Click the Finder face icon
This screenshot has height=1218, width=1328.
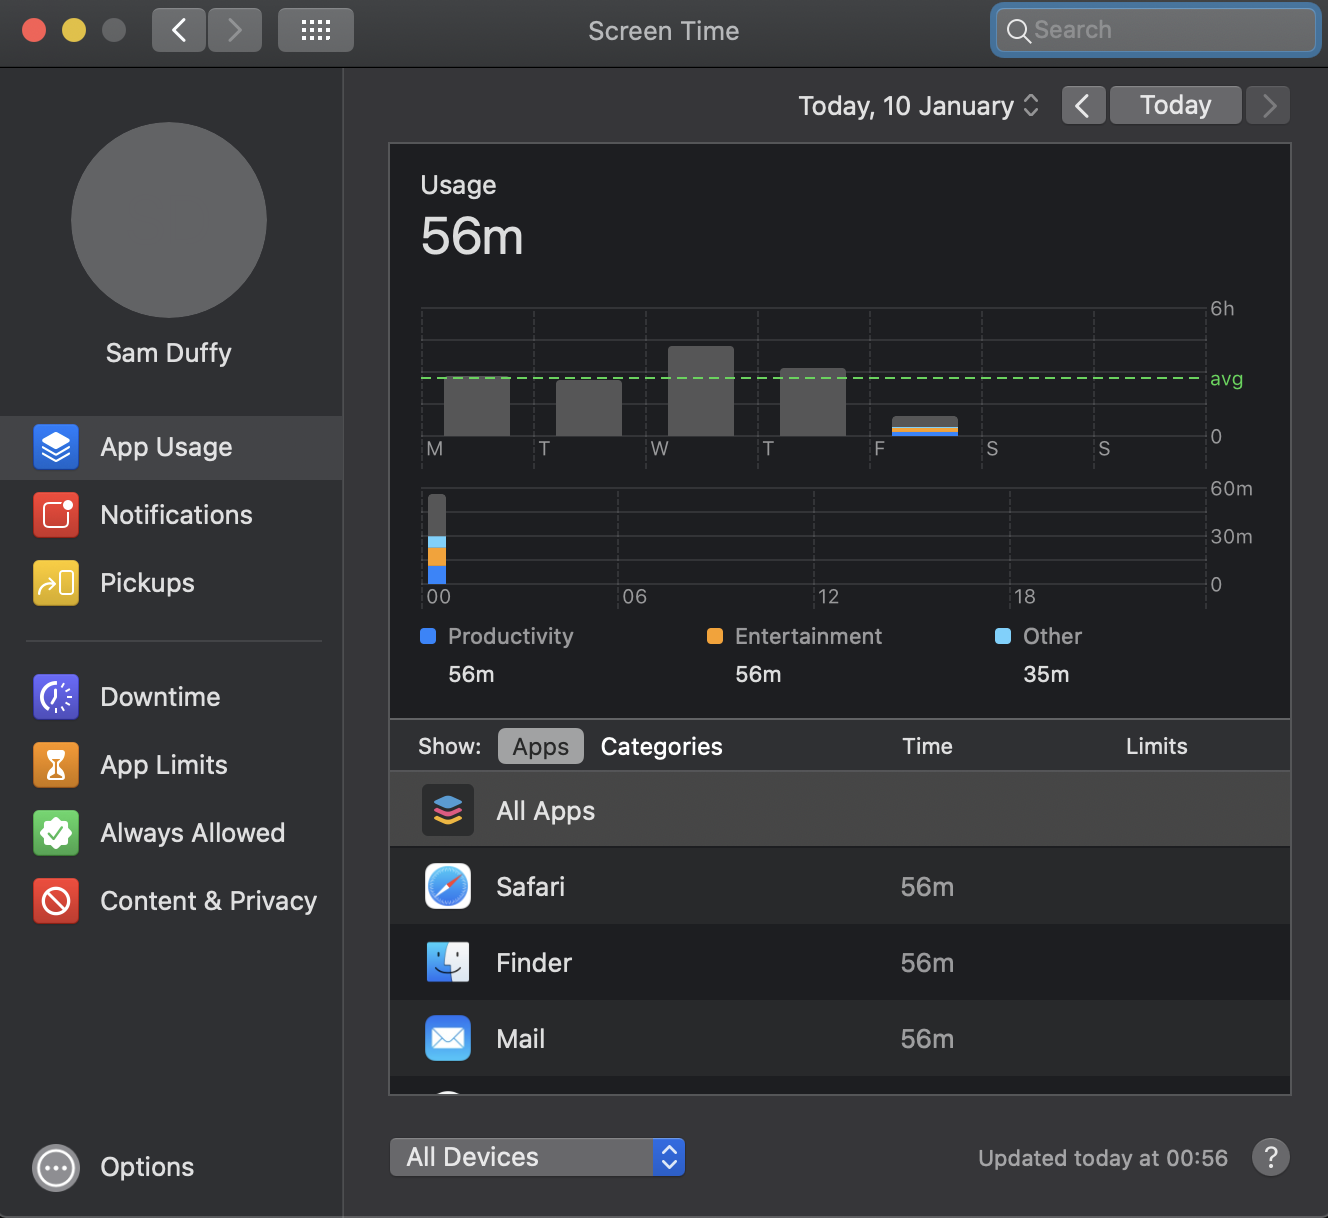click(x=448, y=963)
